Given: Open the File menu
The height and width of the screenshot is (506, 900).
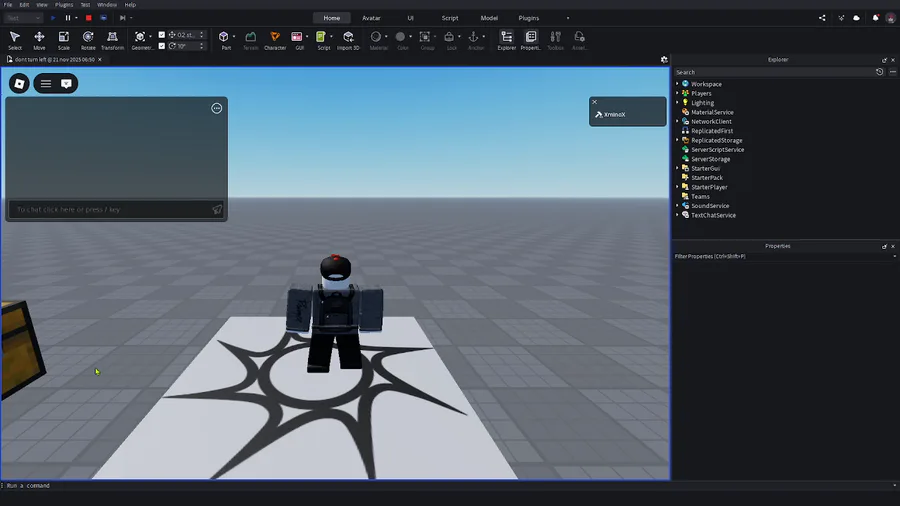Looking at the screenshot, I should click(x=8, y=5).
